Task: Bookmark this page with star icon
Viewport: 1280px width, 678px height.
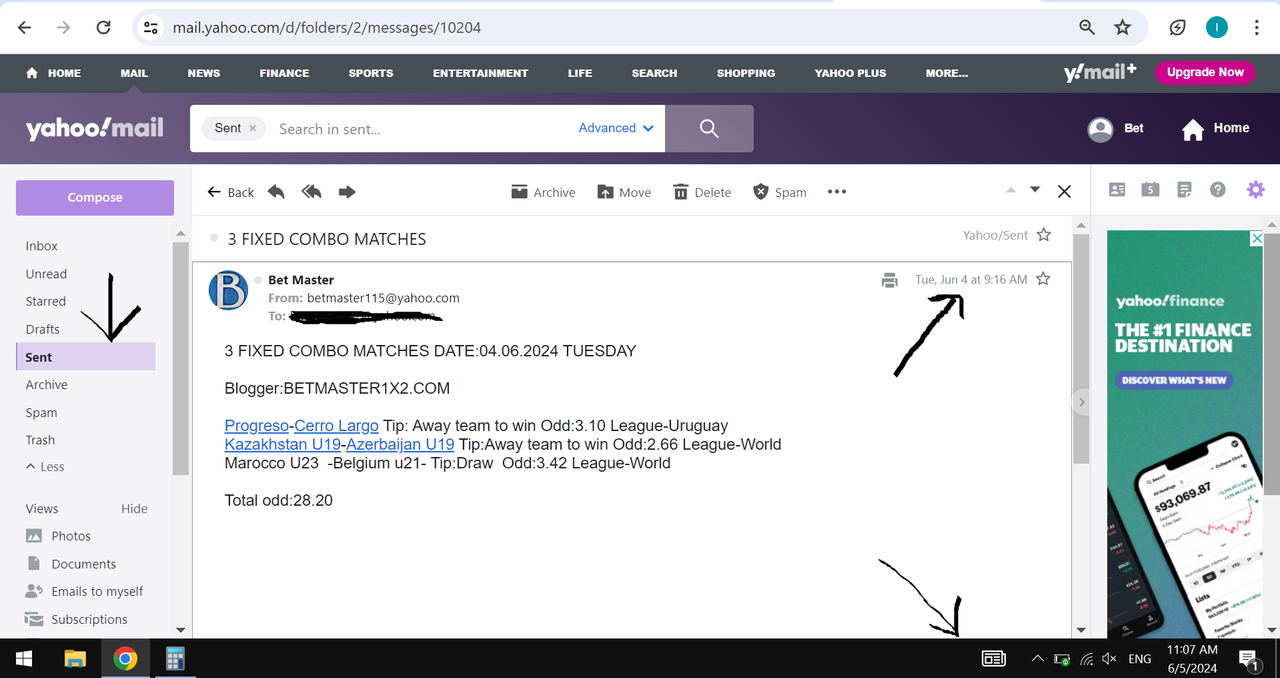Action: click(1122, 28)
